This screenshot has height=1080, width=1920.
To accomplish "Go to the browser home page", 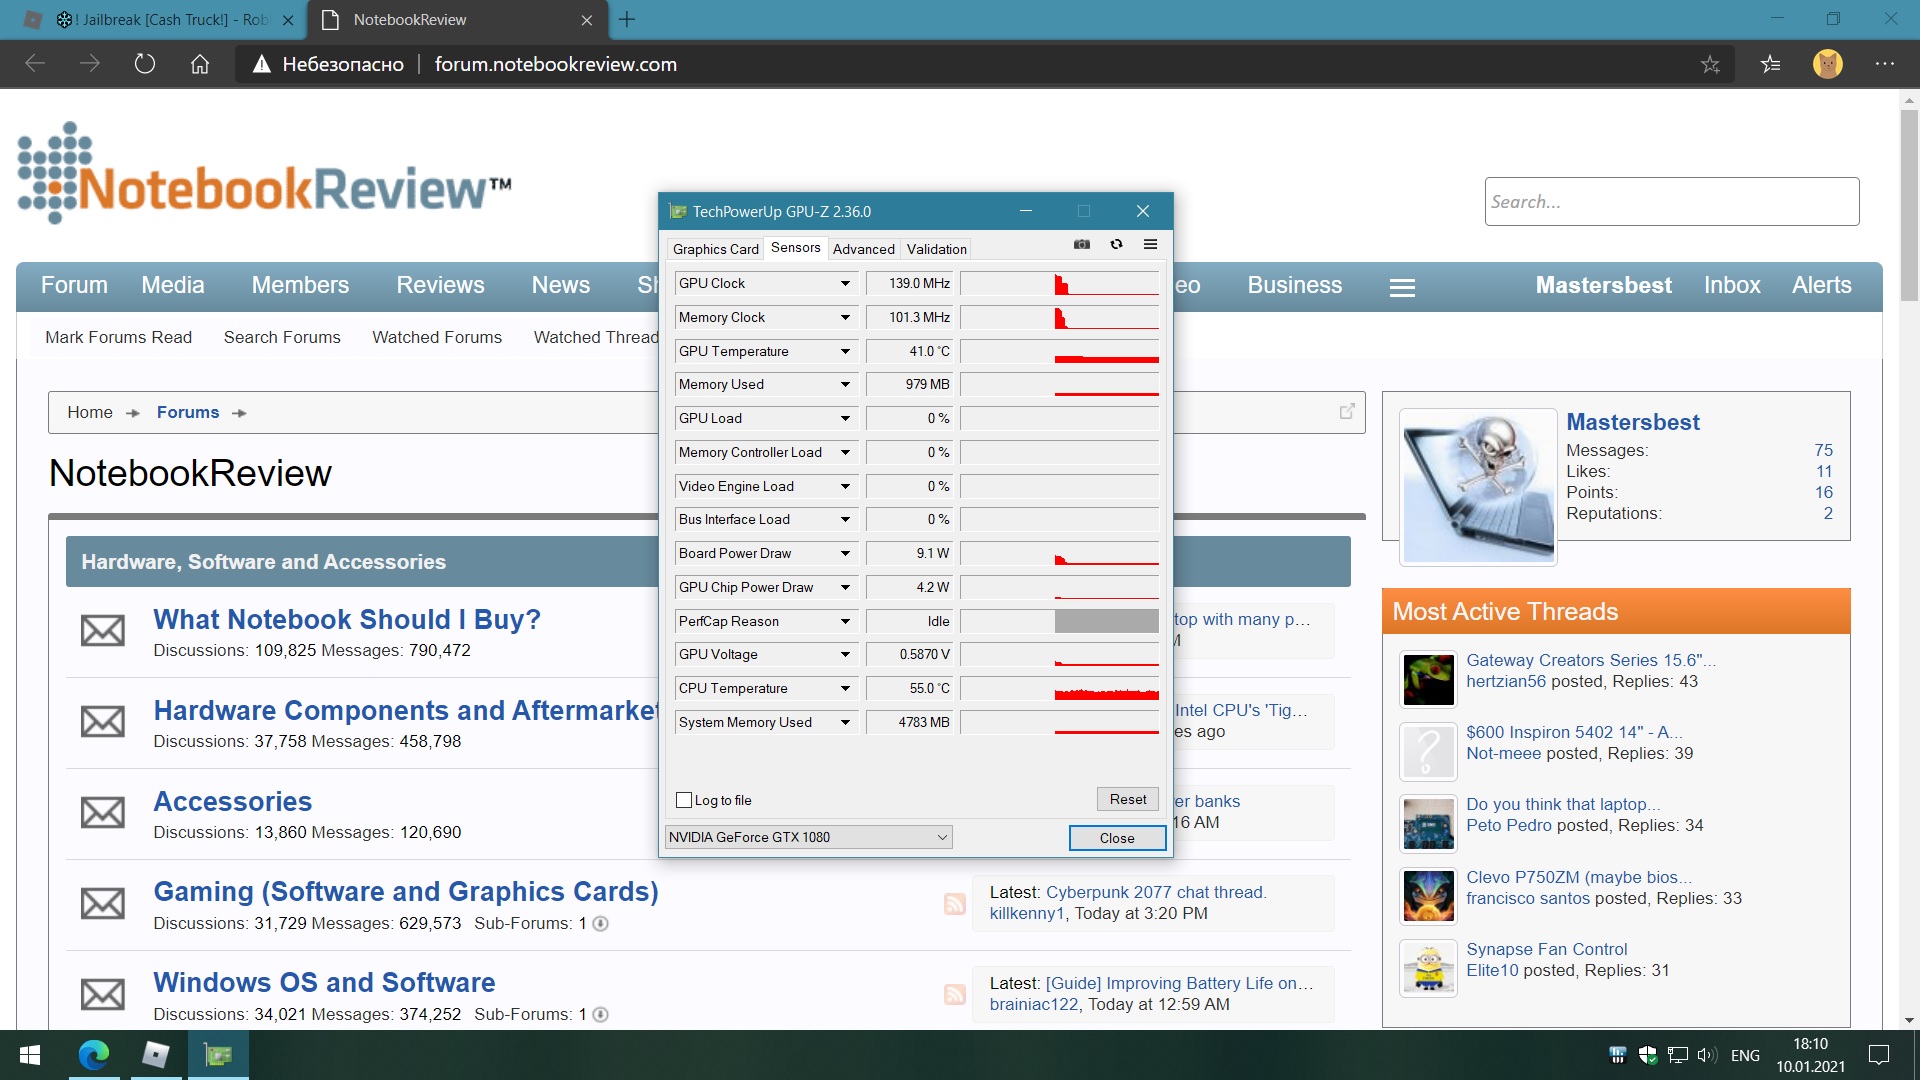I will [x=200, y=64].
